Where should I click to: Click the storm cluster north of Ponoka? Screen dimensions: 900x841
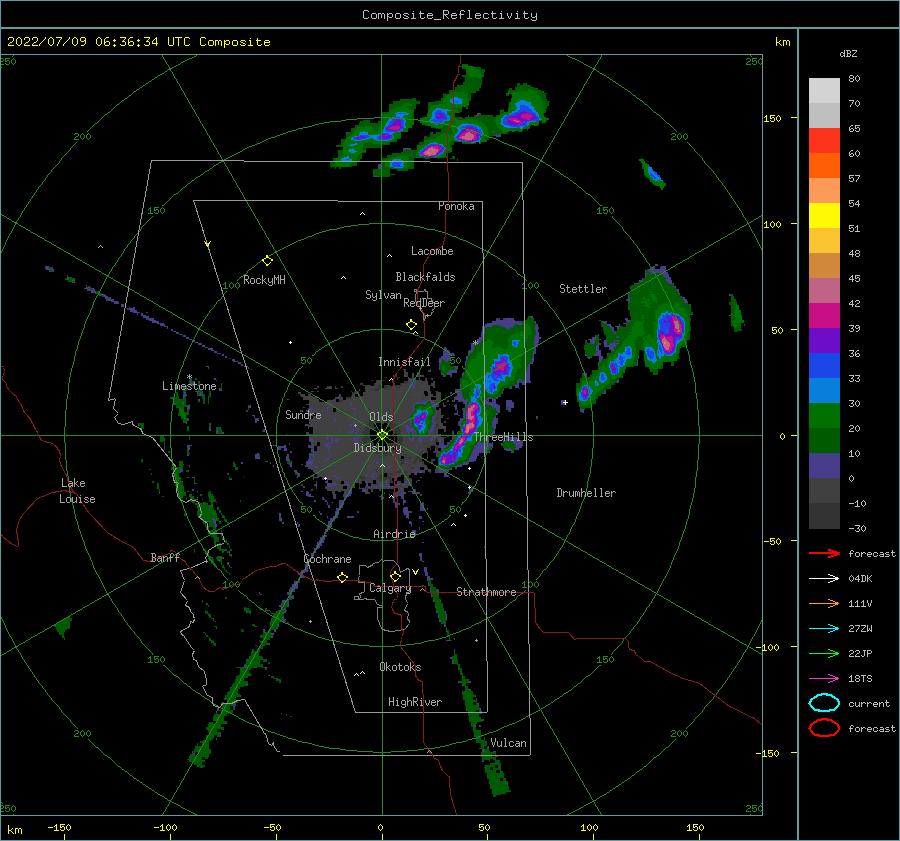[442, 123]
